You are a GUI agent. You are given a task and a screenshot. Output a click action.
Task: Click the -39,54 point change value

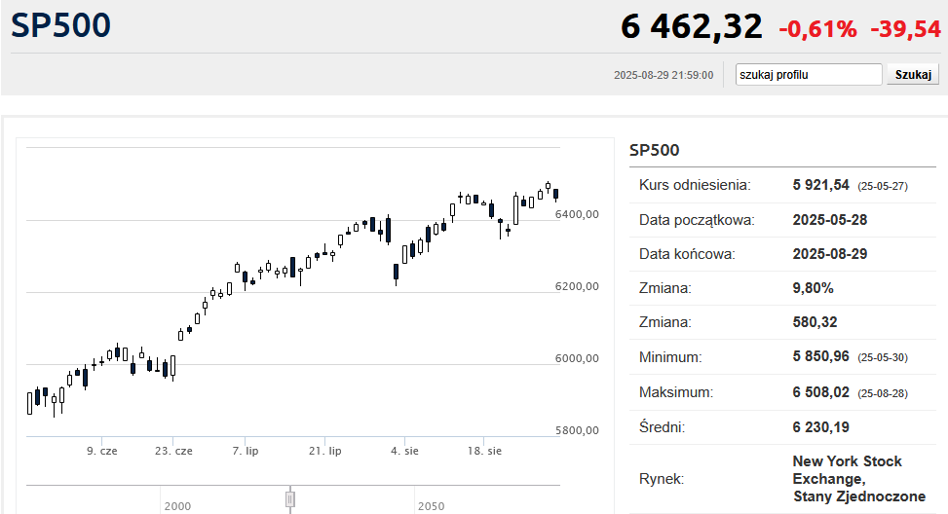pyautogui.click(x=905, y=29)
